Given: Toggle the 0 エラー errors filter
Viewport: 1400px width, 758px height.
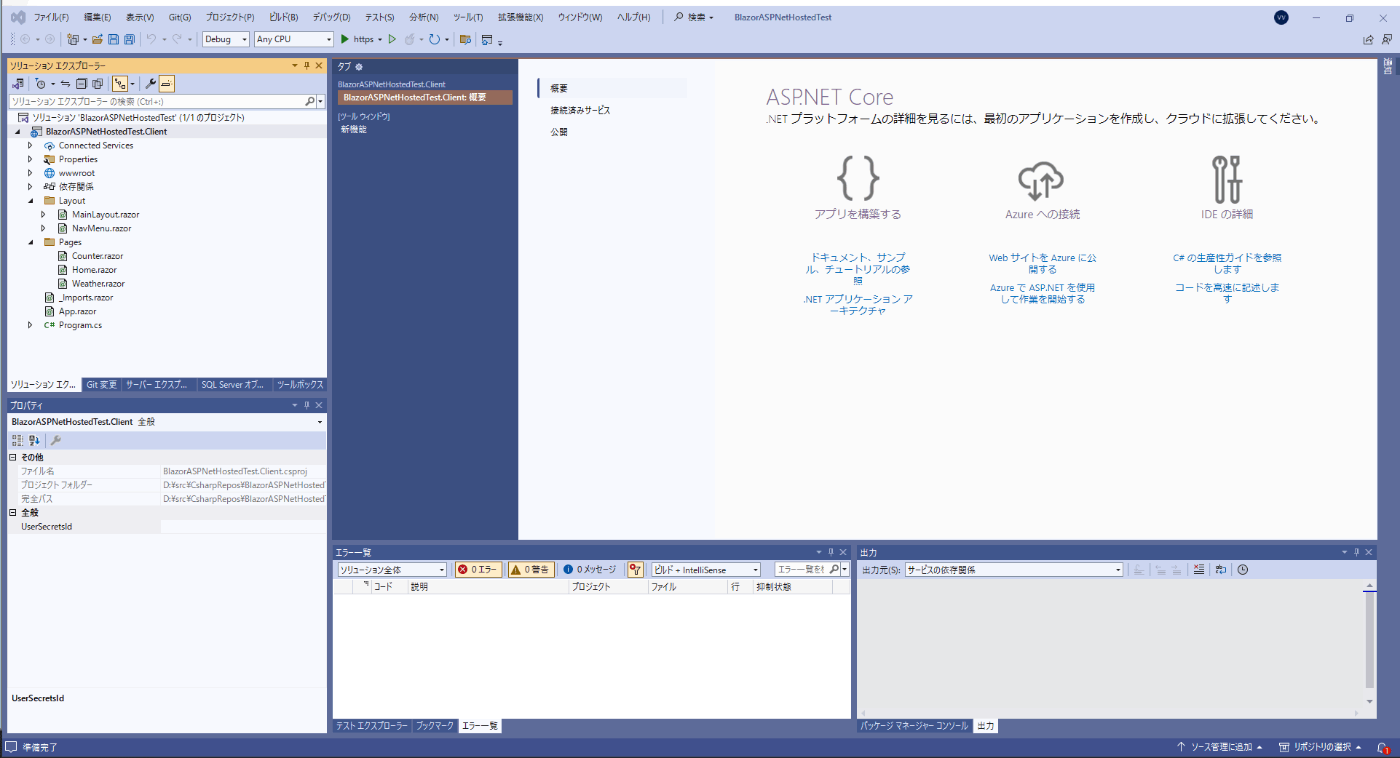Looking at the screenshot, I should (478, 569).
